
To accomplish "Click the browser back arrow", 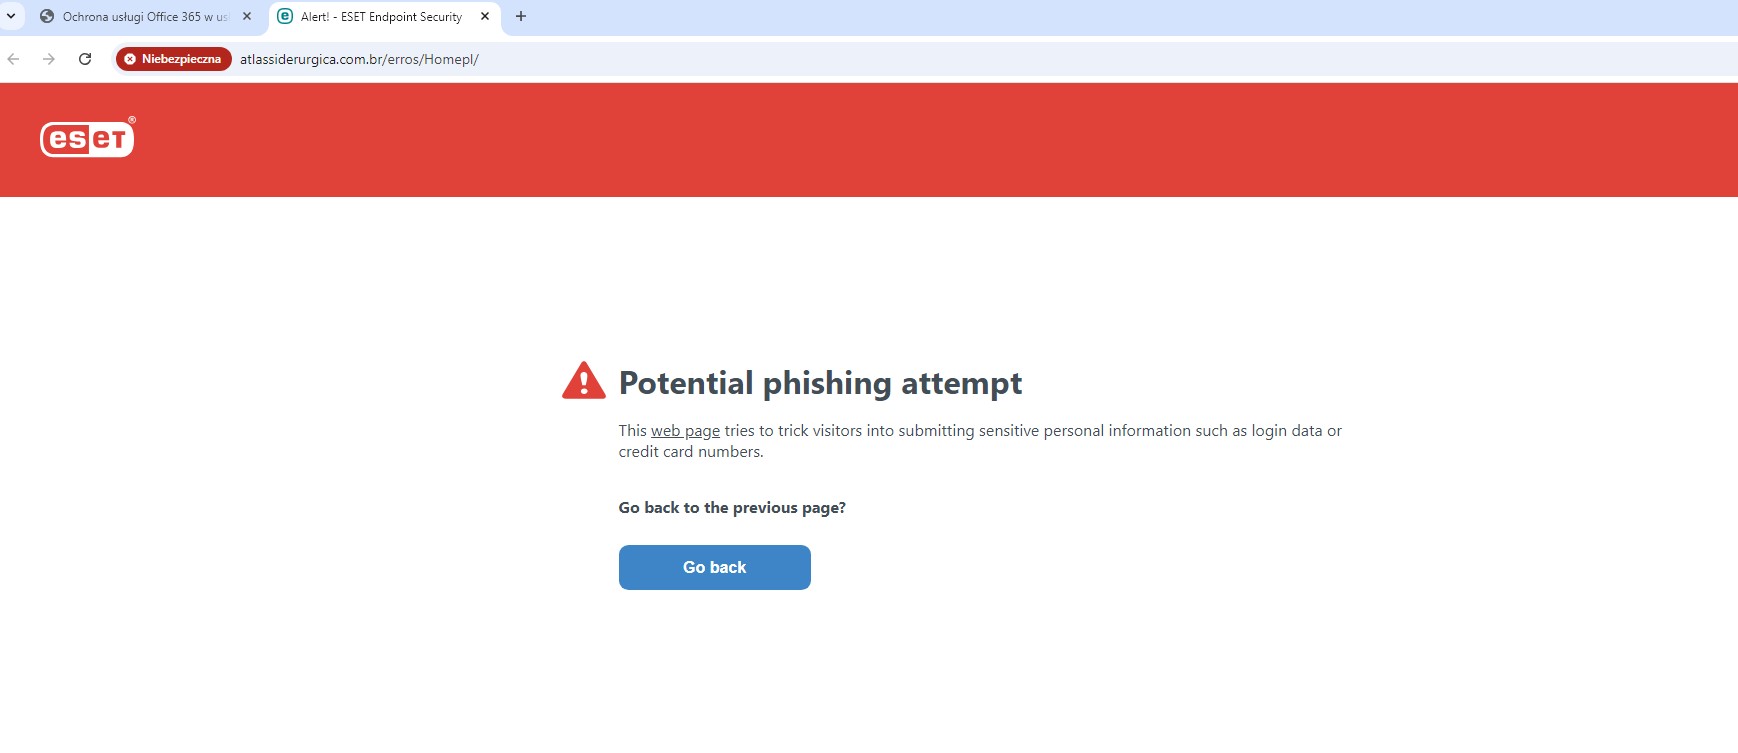I will coord(14,59).
